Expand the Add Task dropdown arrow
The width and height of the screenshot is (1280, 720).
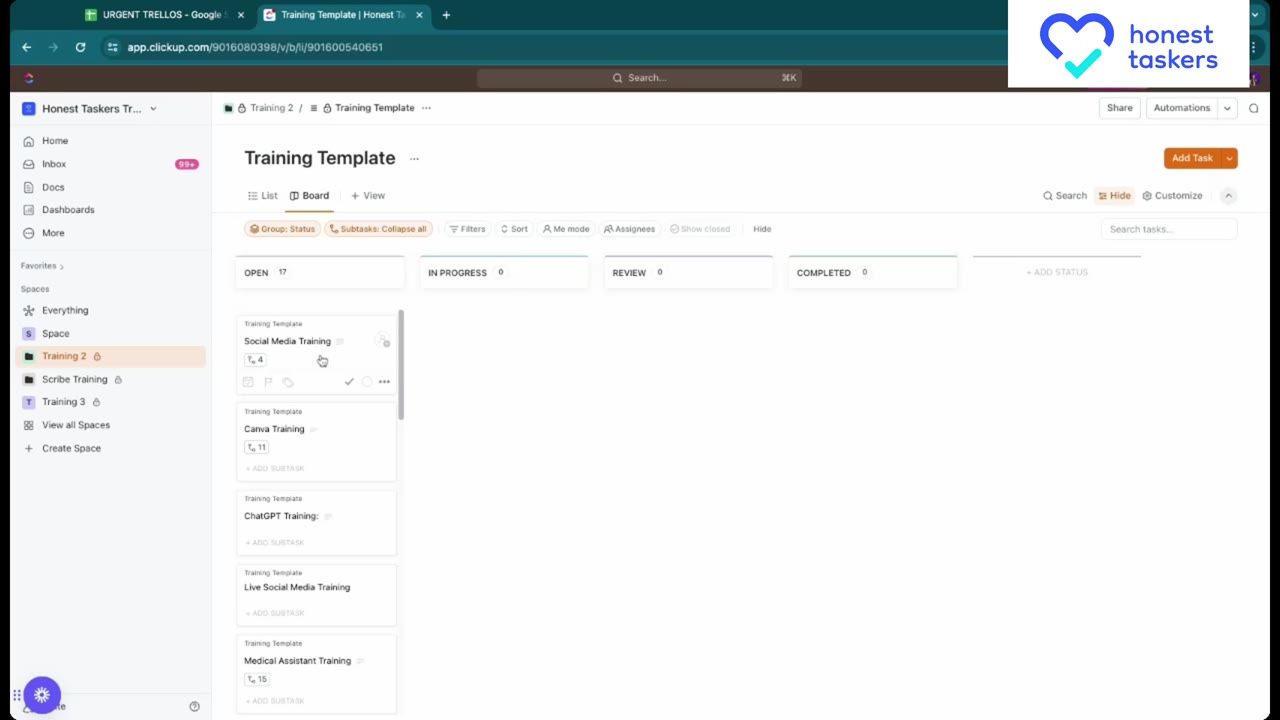pos(1229,158)
